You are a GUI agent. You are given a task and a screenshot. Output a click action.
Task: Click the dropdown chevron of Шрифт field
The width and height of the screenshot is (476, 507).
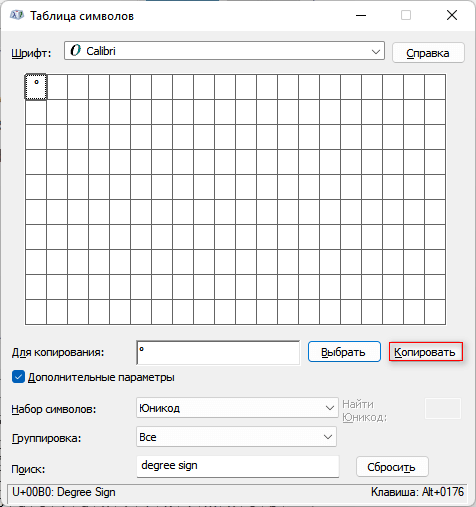[x=376, y=52]
